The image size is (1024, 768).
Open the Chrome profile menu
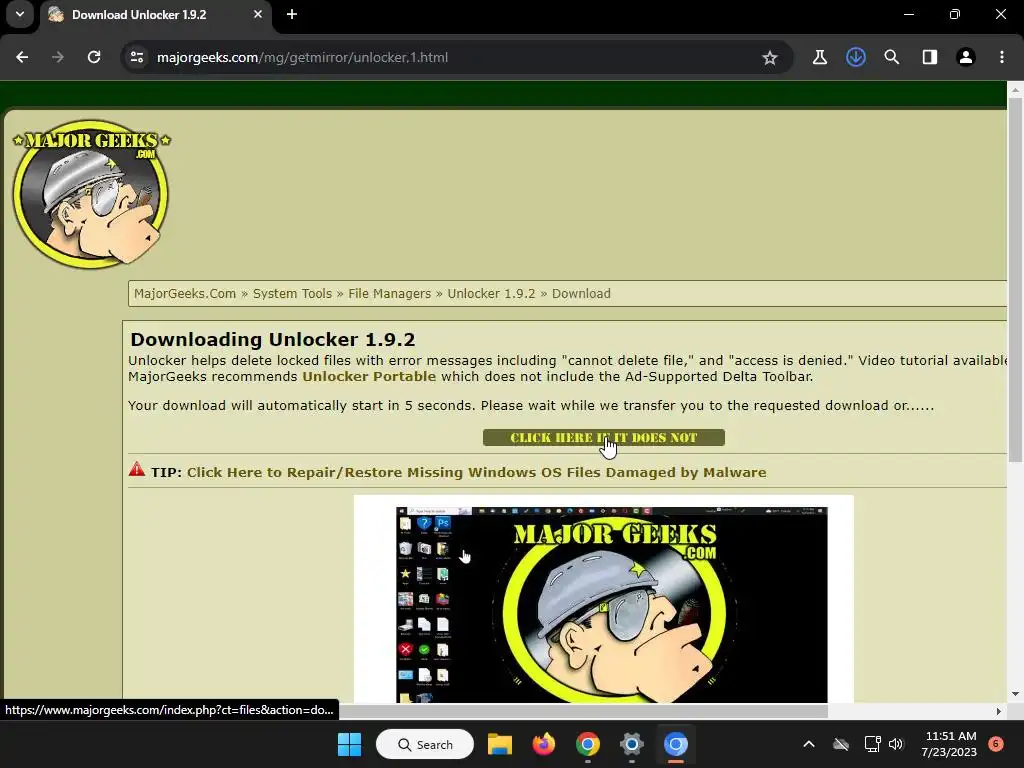(x=965, y=57)
